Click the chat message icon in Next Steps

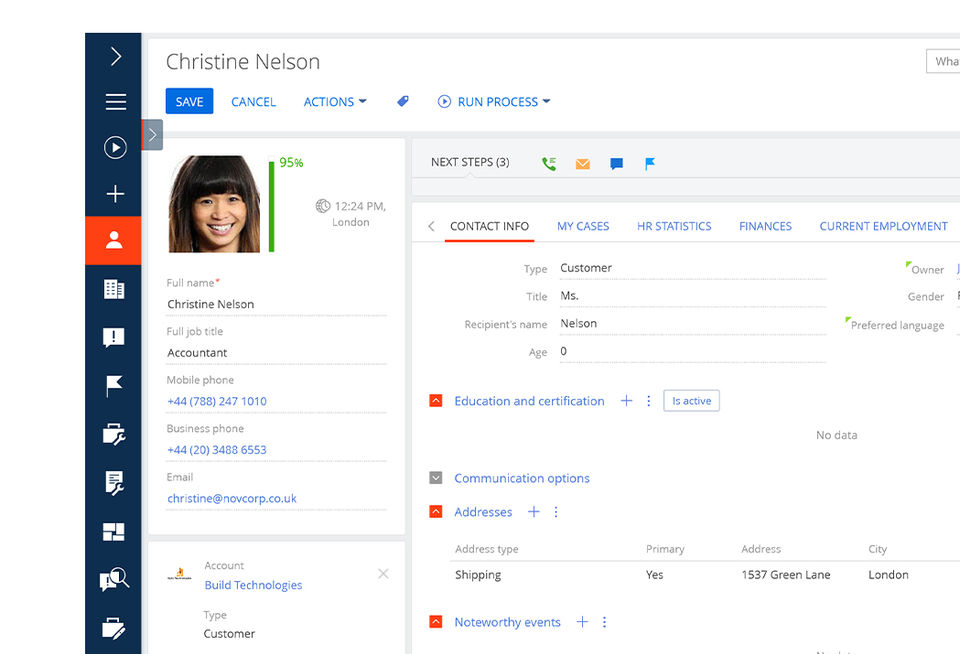pos(616,163)
